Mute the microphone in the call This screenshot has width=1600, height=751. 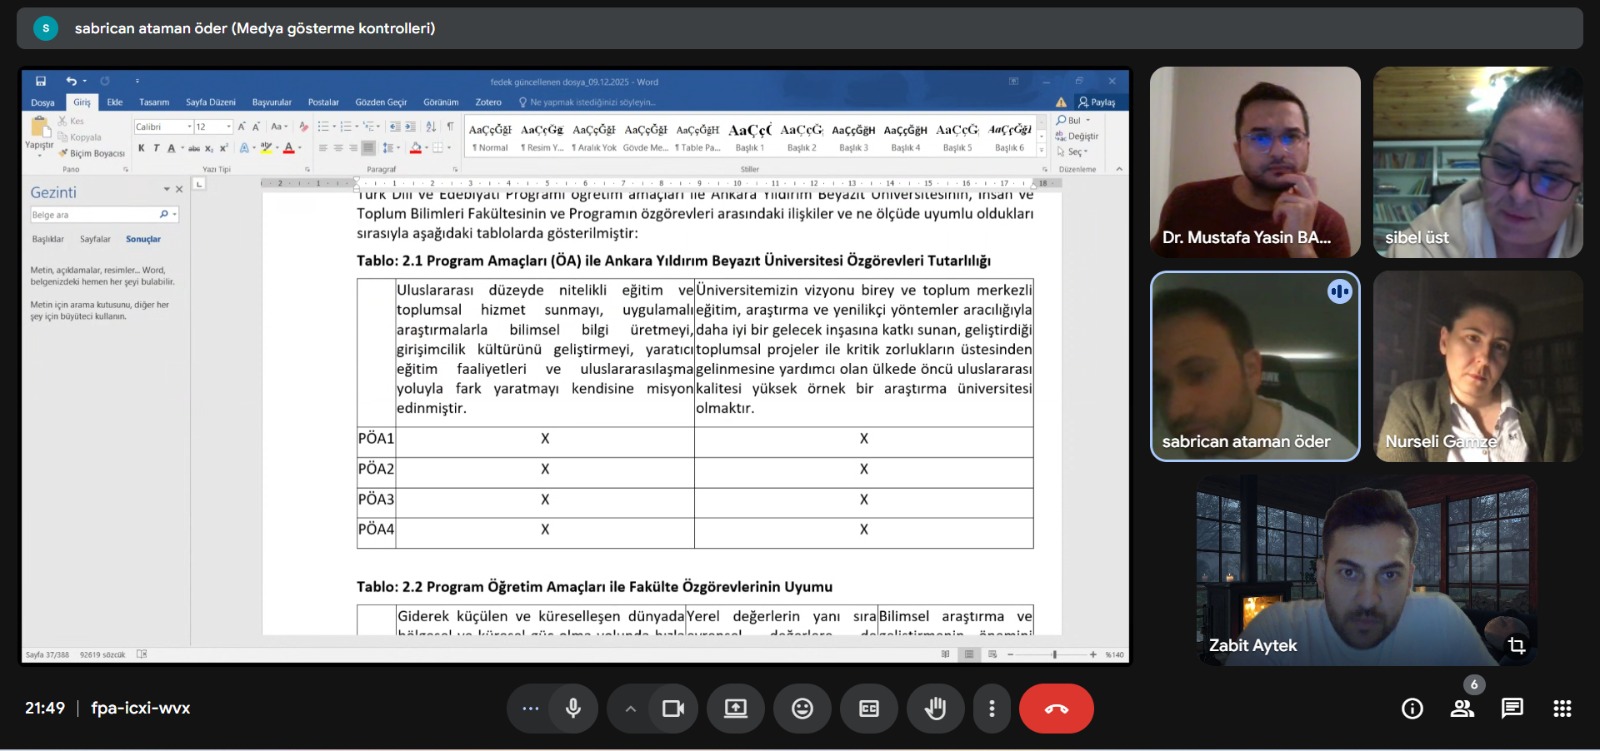(x=573, y=708)
